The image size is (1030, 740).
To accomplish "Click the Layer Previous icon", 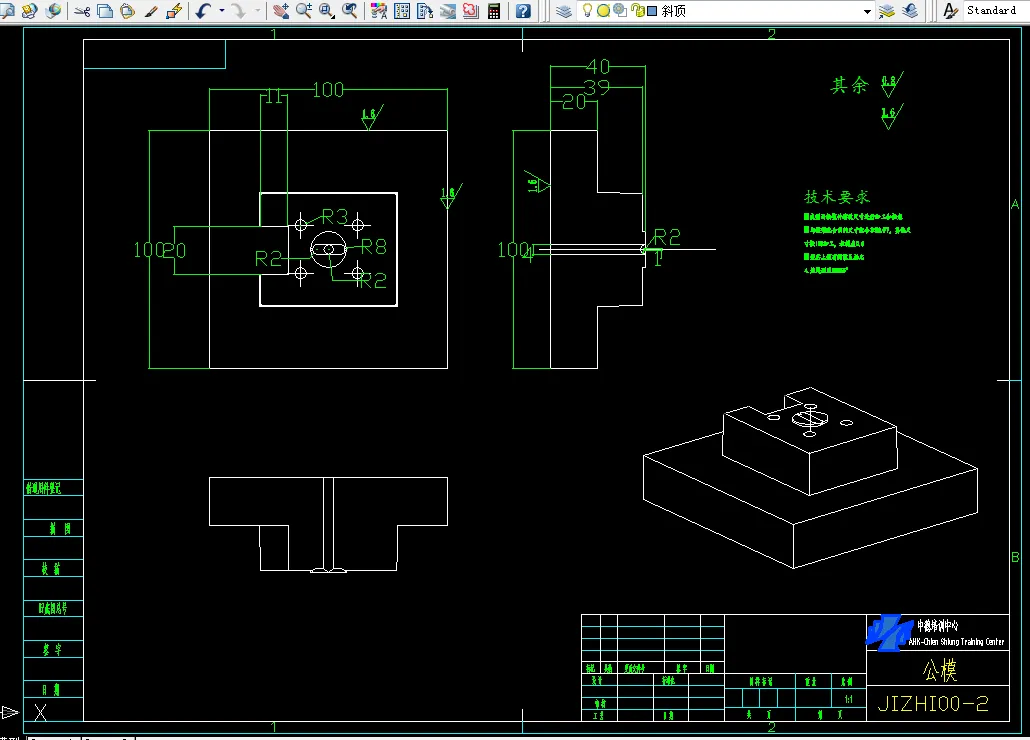I will [910, 11].
